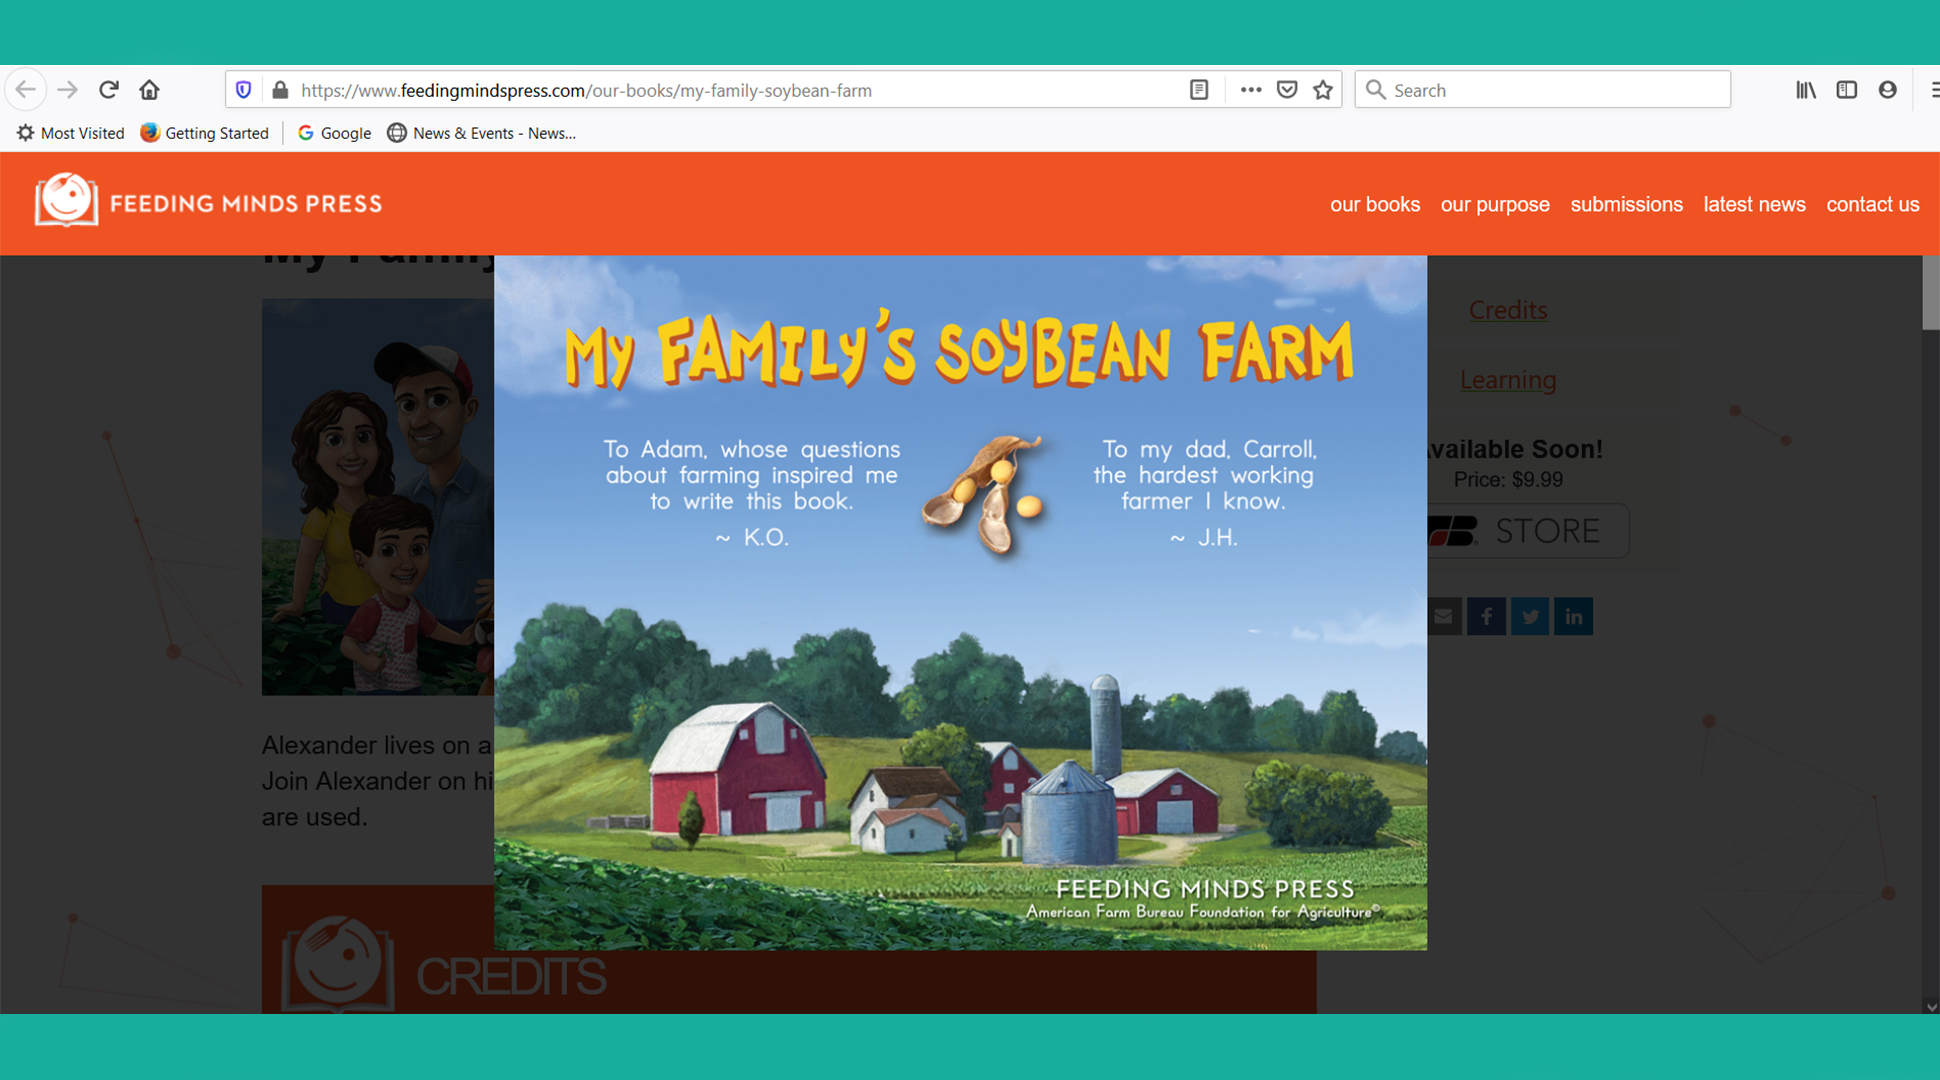Open Most Visited bookmarks folder
The height and width of the screenshot is (1080, 1940).
70,133
